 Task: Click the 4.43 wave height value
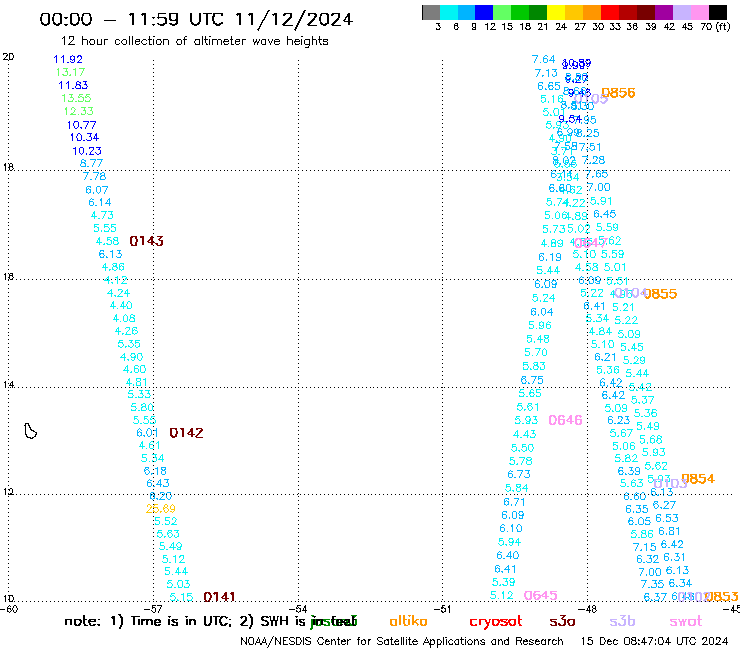coord(525,434)
